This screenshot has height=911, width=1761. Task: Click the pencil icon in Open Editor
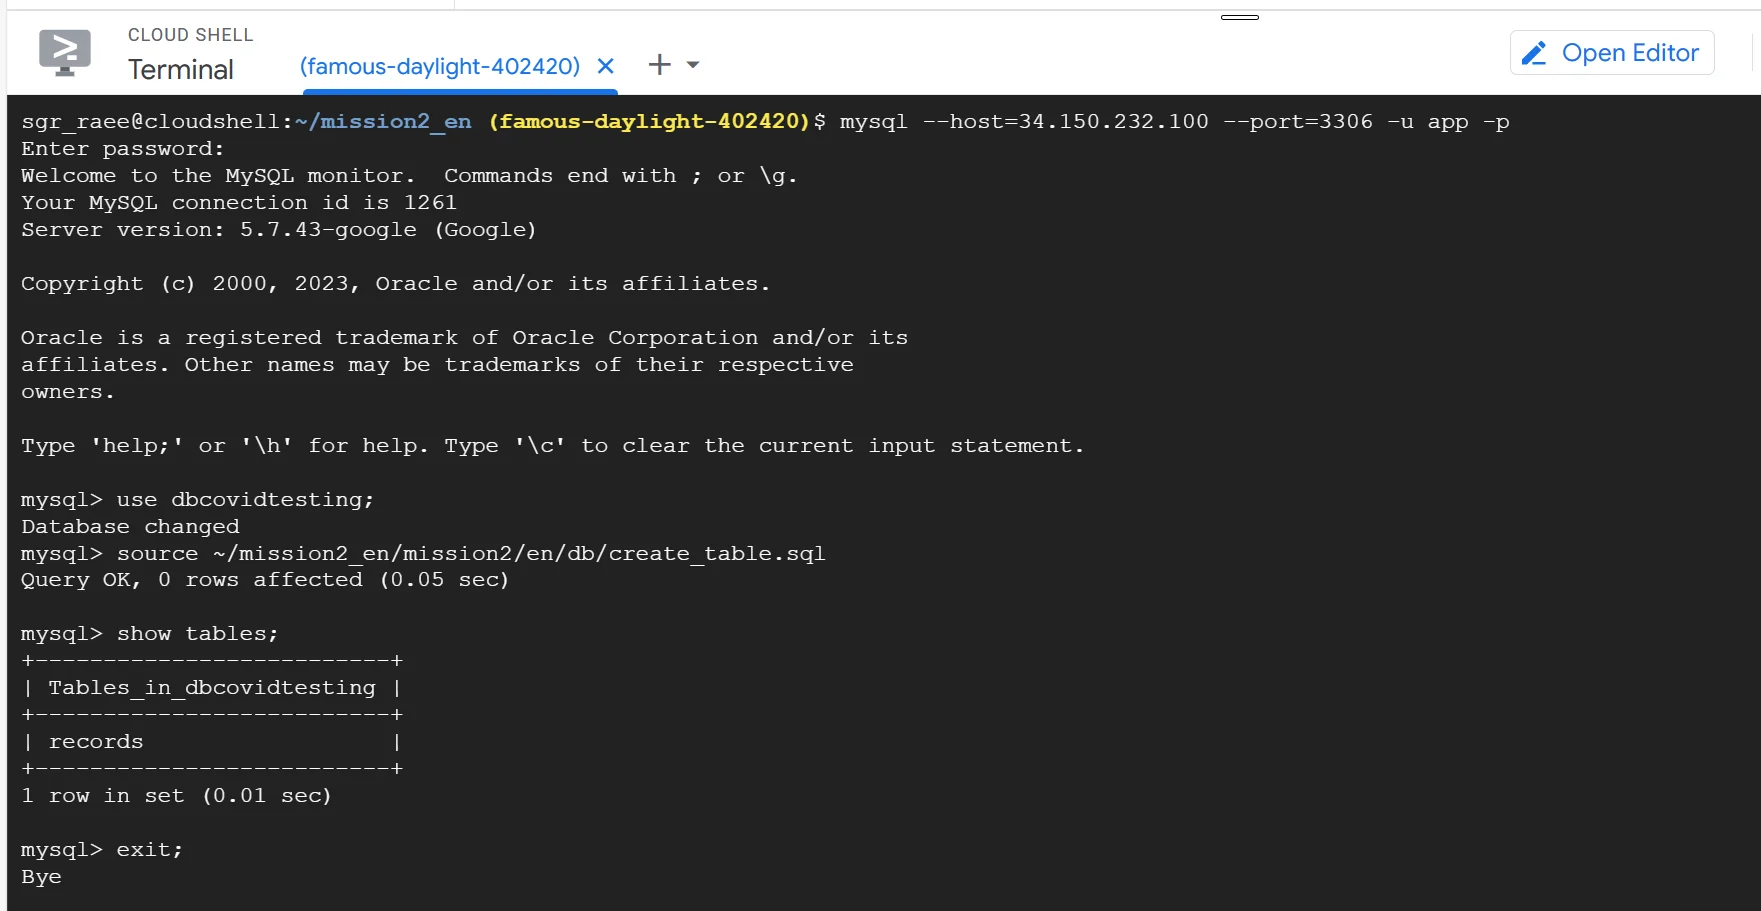pos(1535,53)
